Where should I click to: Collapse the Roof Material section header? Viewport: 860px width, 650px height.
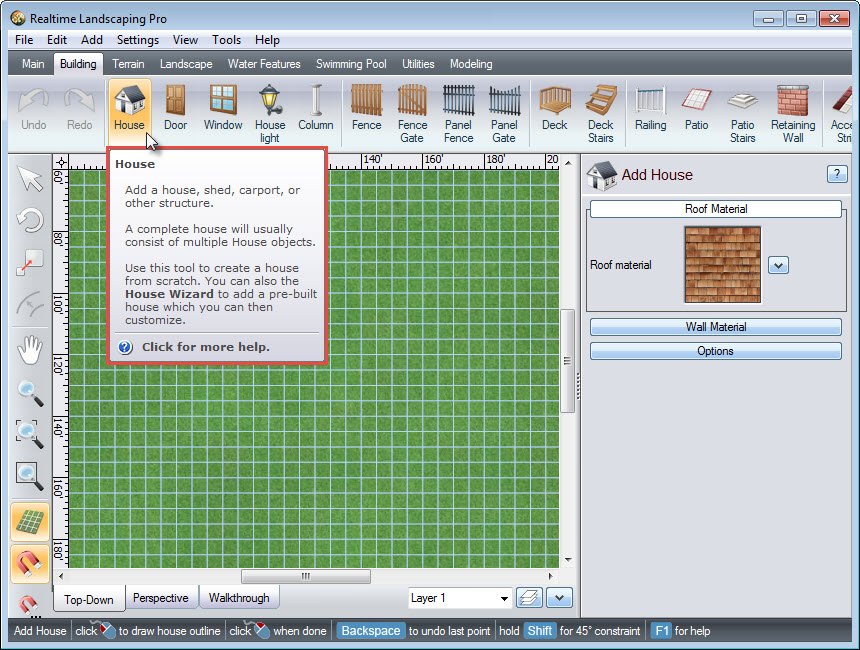pyautogui.click(x=716, y=209)
